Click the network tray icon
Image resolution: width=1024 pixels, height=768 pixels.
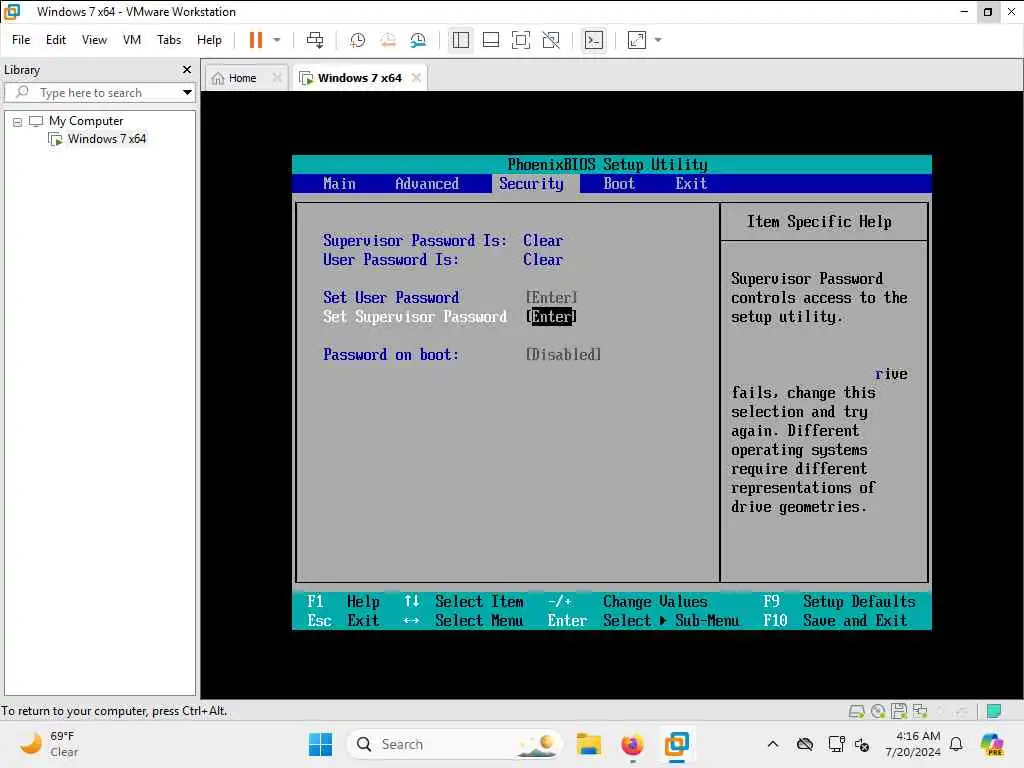(x=836, y=744)
